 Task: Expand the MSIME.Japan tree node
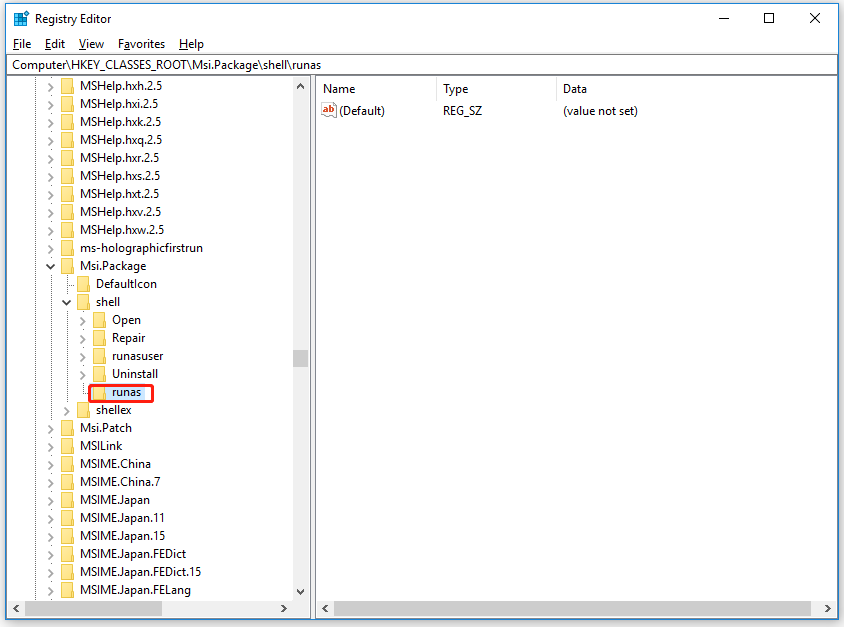point(50,499)
